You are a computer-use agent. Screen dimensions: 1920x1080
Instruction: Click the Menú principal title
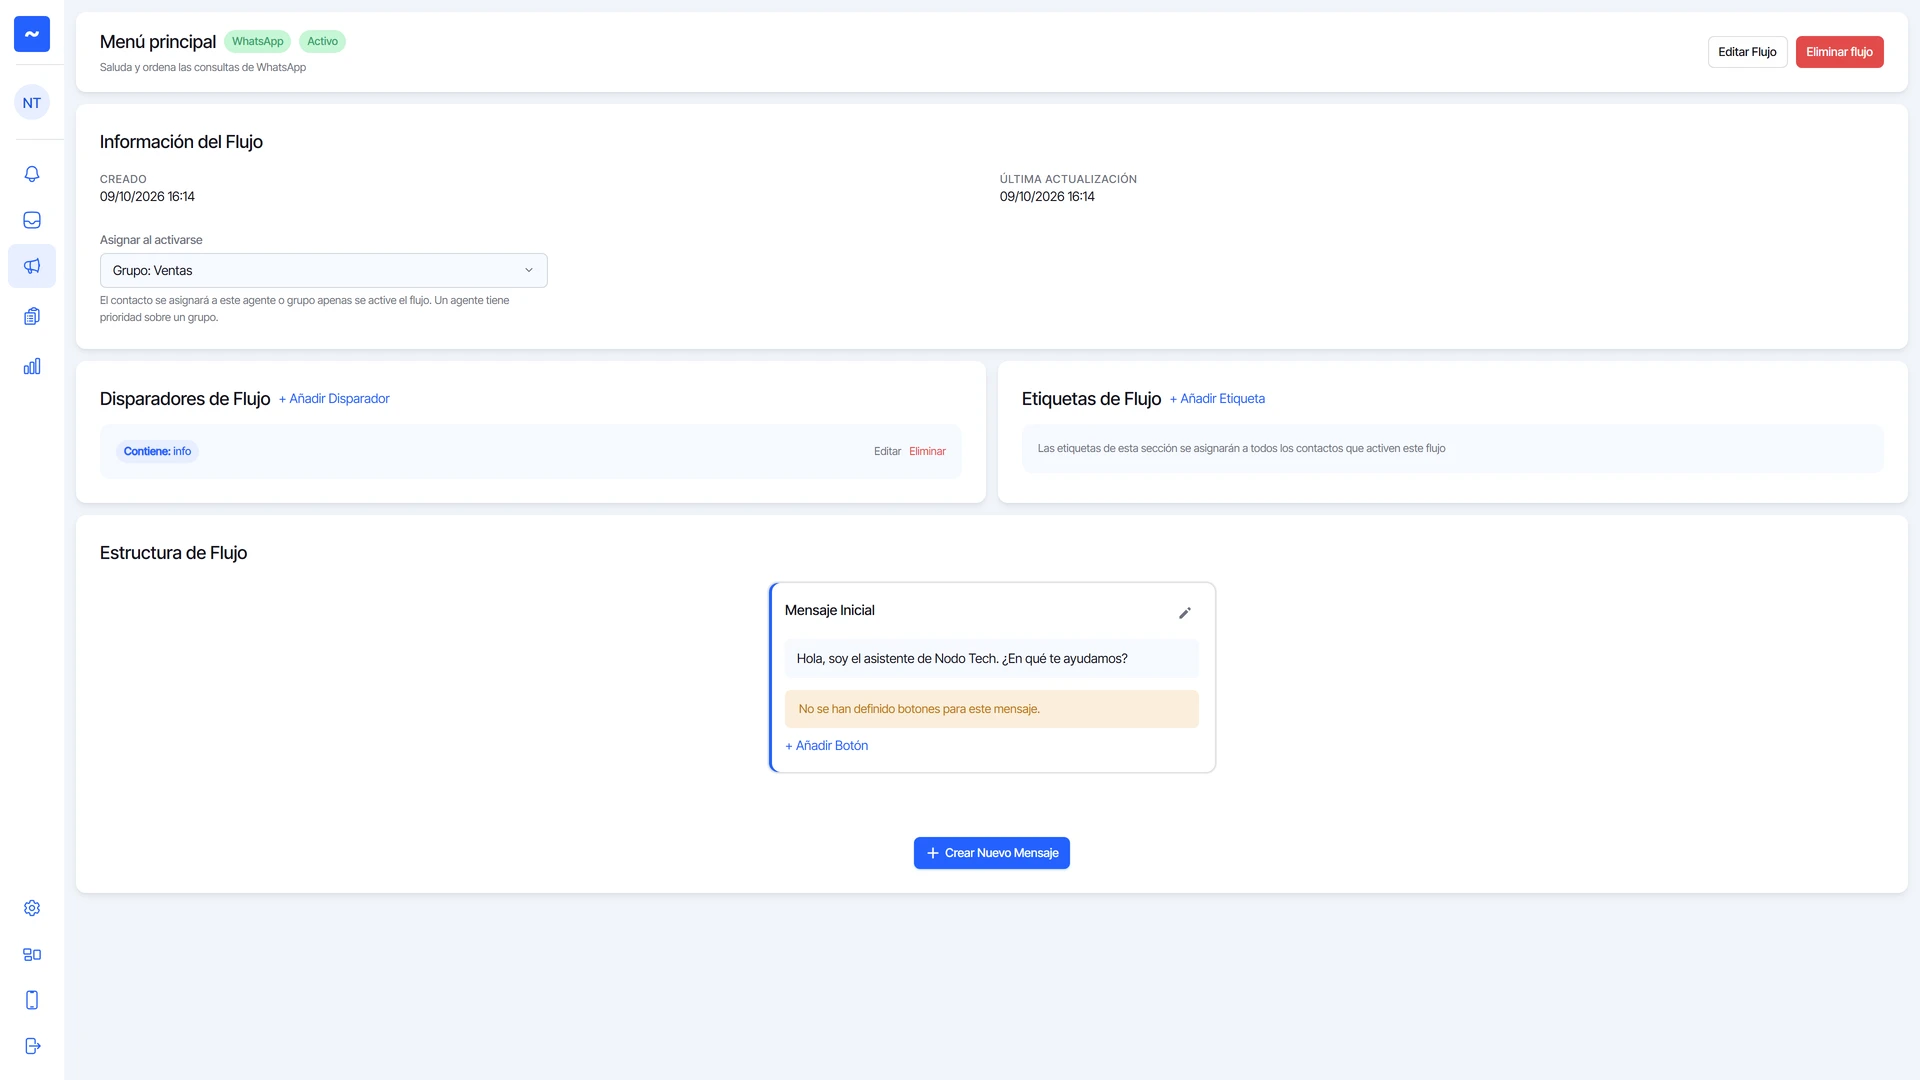coord(158,41)
